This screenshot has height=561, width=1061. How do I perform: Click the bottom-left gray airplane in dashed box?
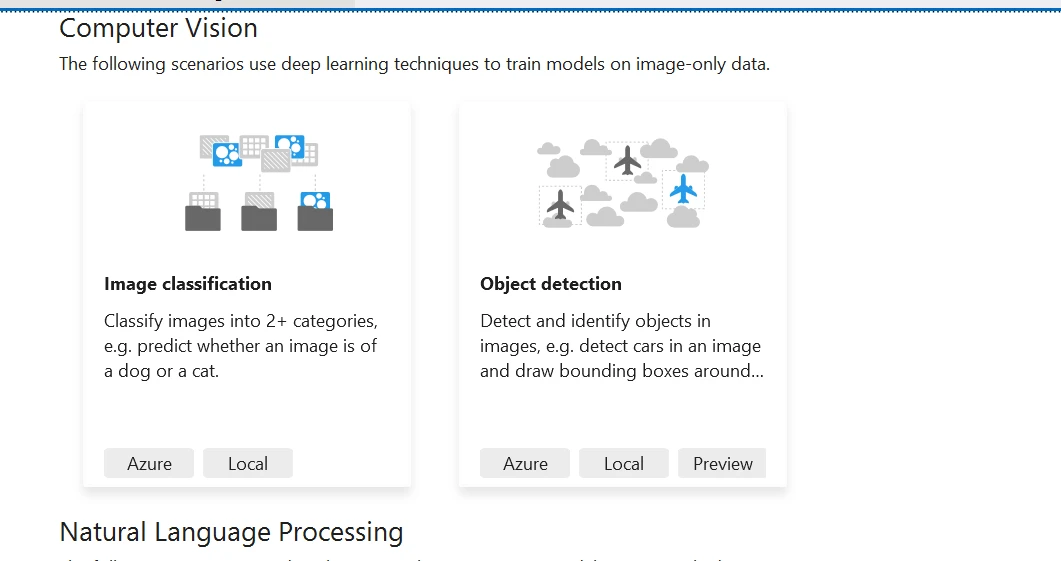coord(561,205)
